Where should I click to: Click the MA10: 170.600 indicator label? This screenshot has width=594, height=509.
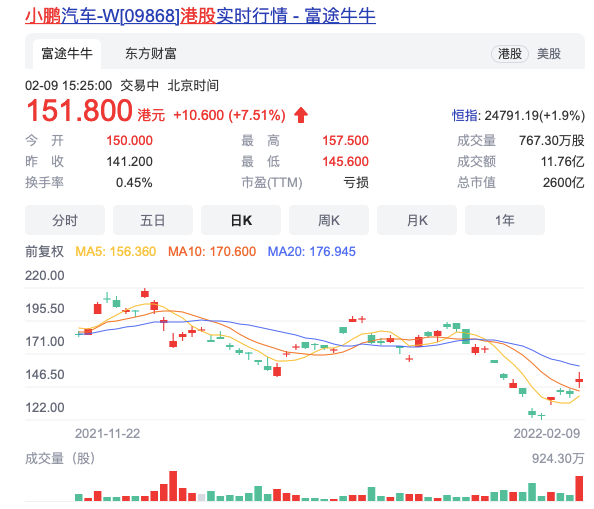pyautogui.click(x=212, y=251)
